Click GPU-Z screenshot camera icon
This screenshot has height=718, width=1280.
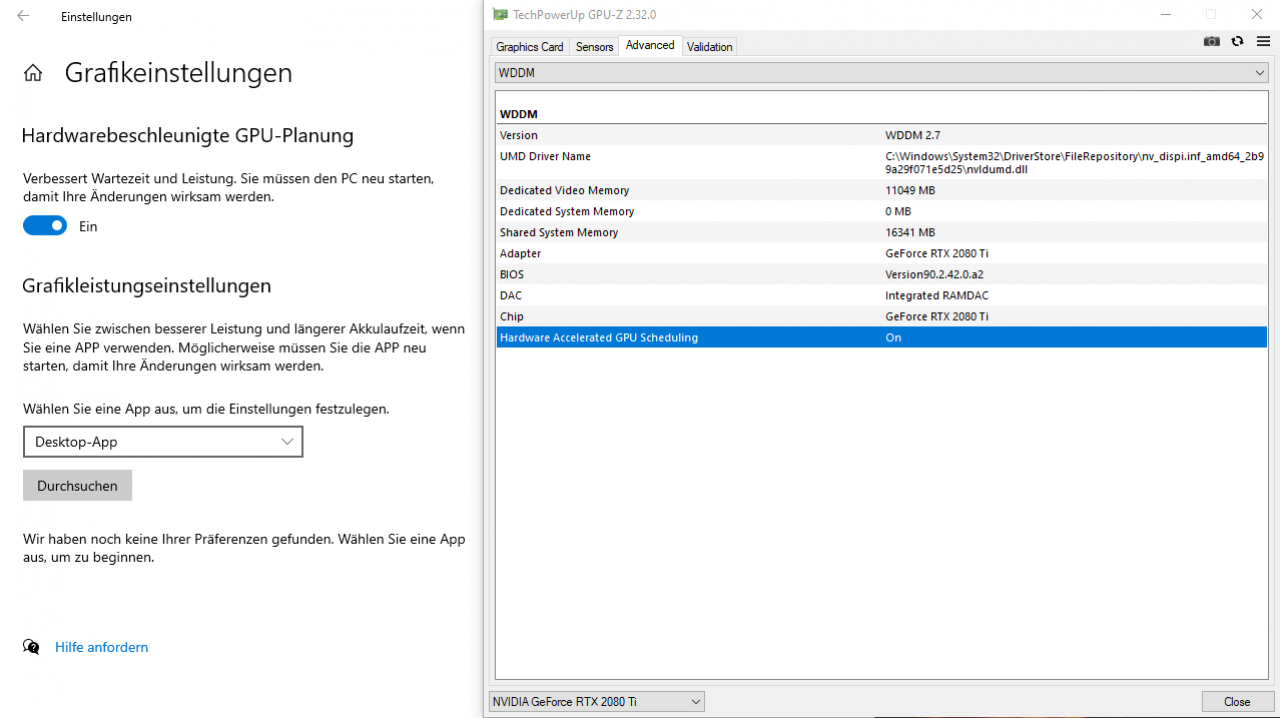[x=1211, y=41]
